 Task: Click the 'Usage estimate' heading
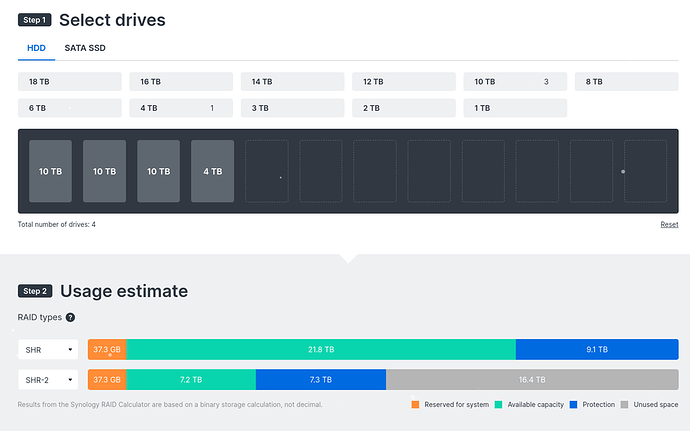coord(124,291)
